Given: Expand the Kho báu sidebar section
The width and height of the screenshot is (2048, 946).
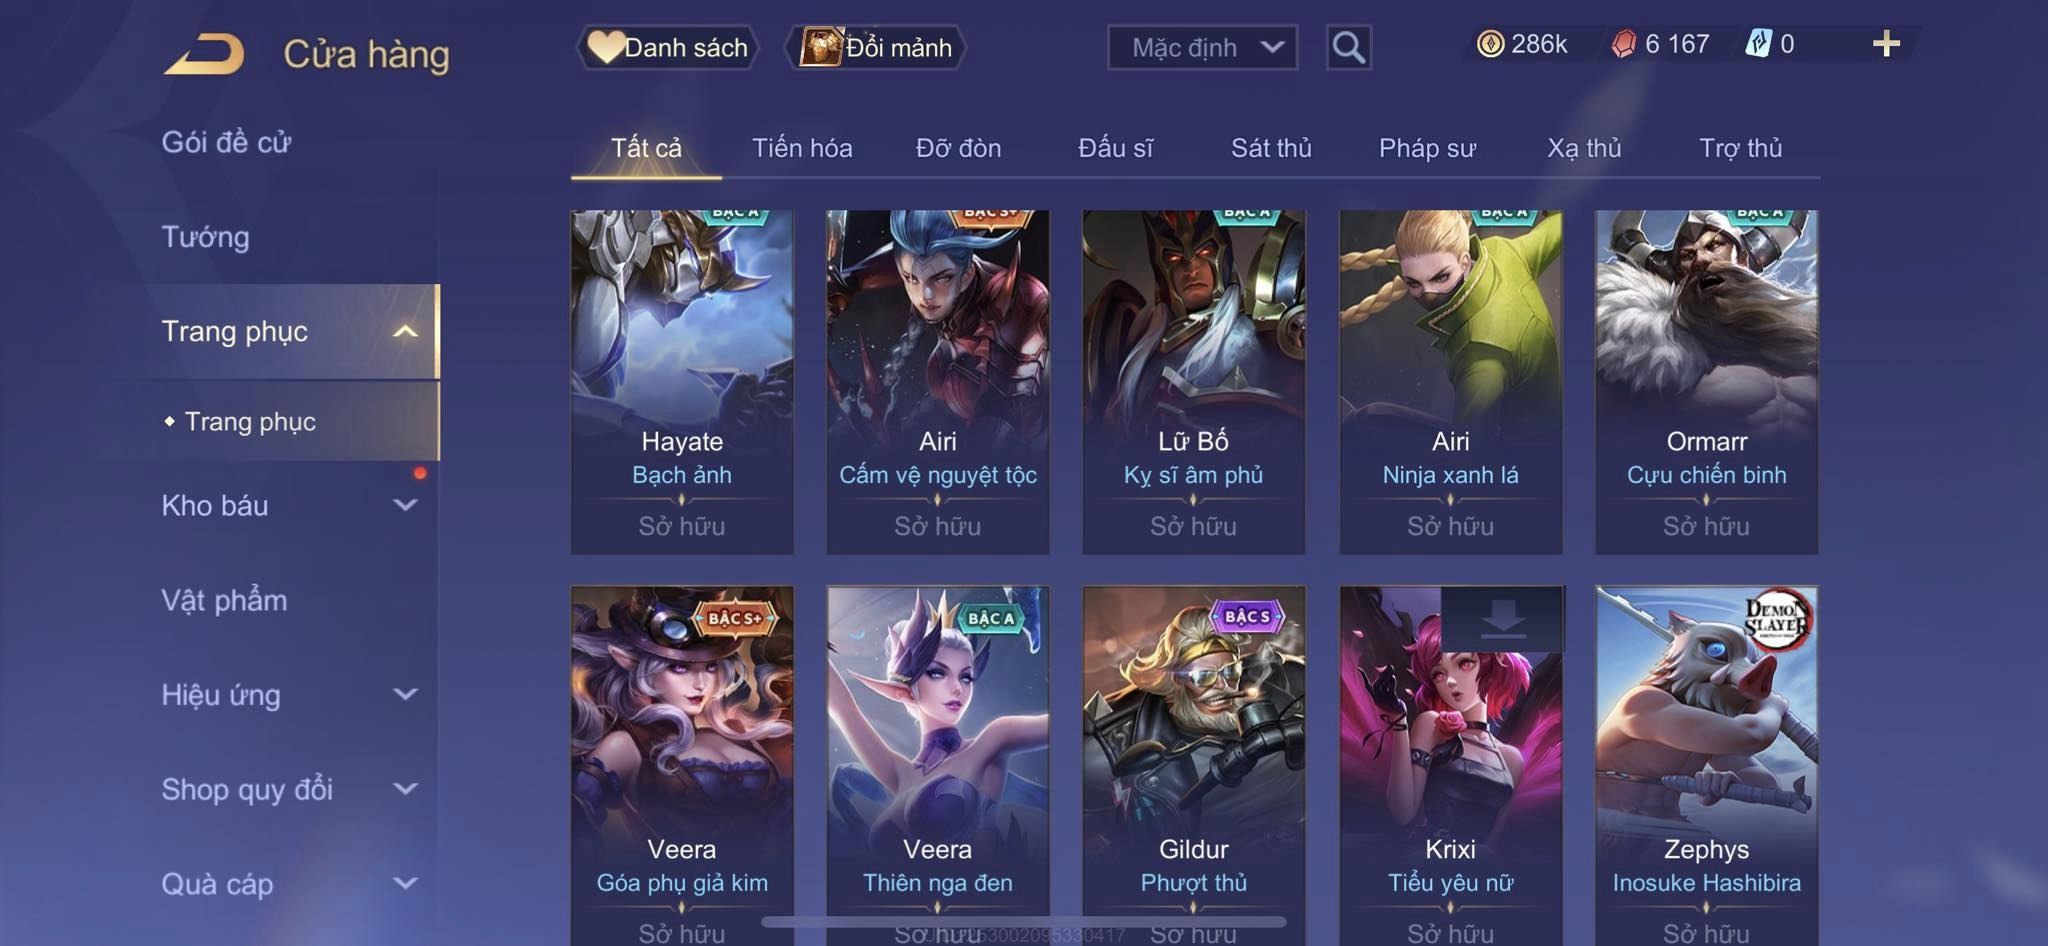Looking at the screenshot, I should tap(405, 505).
